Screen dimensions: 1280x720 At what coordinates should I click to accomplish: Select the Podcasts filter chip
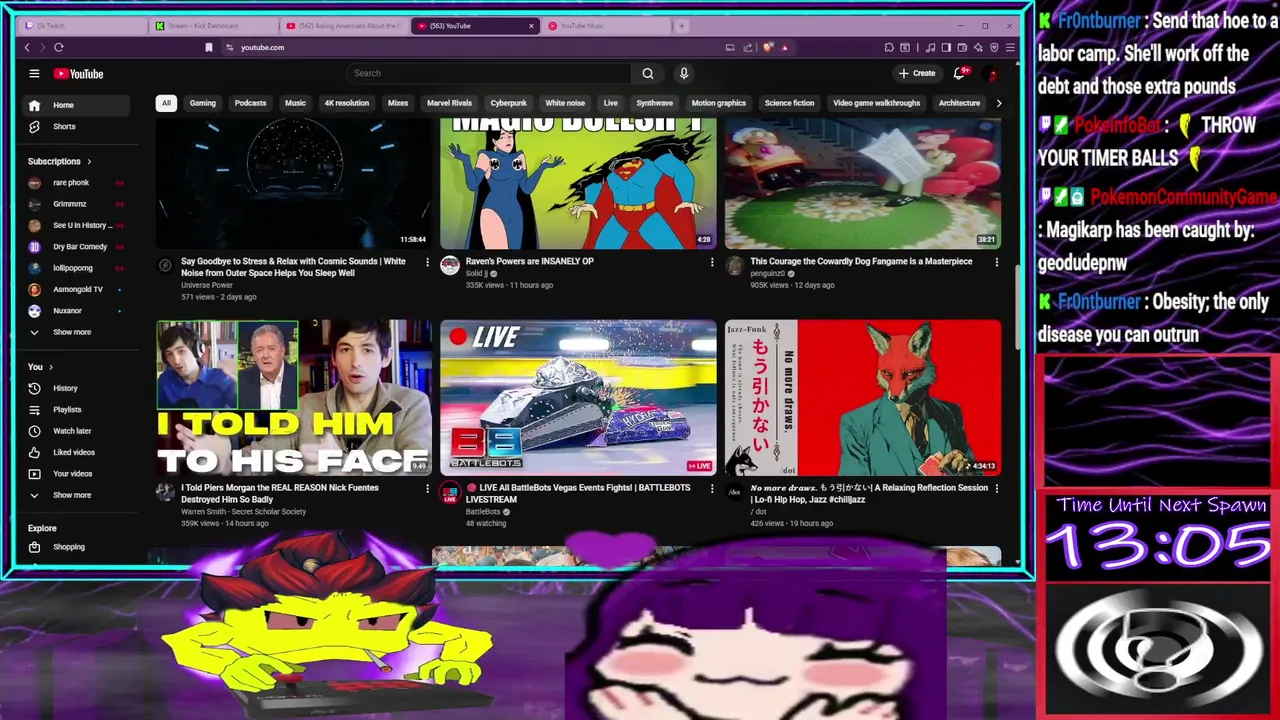point(250,103)
